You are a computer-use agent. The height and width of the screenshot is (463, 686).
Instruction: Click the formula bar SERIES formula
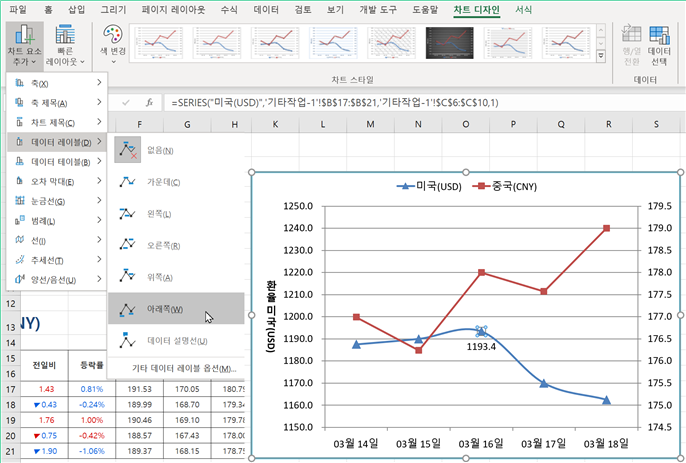coord(335,103)
